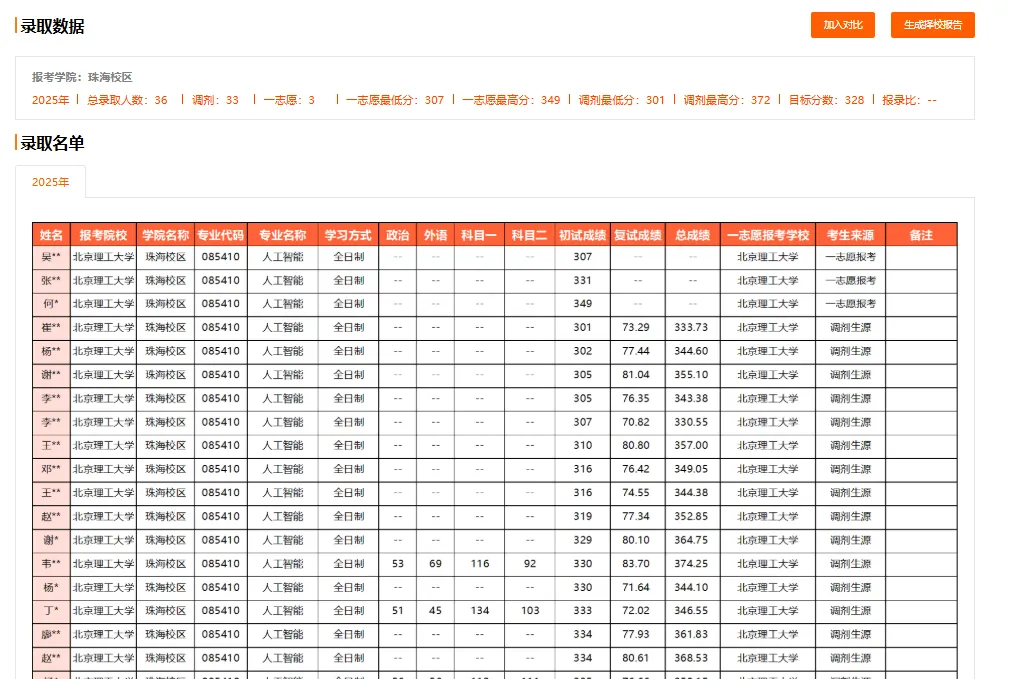The image size is (1013, 679).
Task: Click total score 368.53
Action: pyautogui.click(x=691, y=658)
